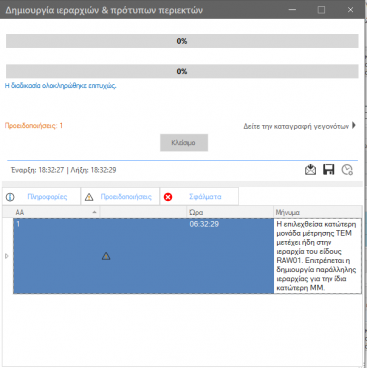Click the first 0% progress bar

click(182, 41)
